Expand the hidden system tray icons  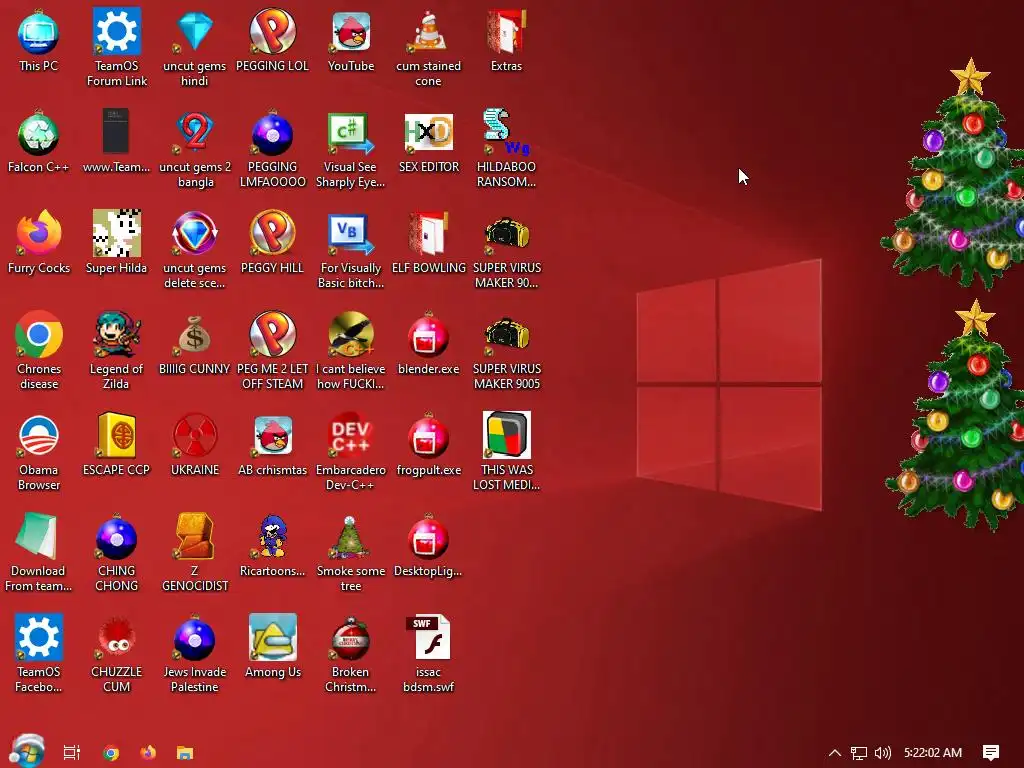835,753
